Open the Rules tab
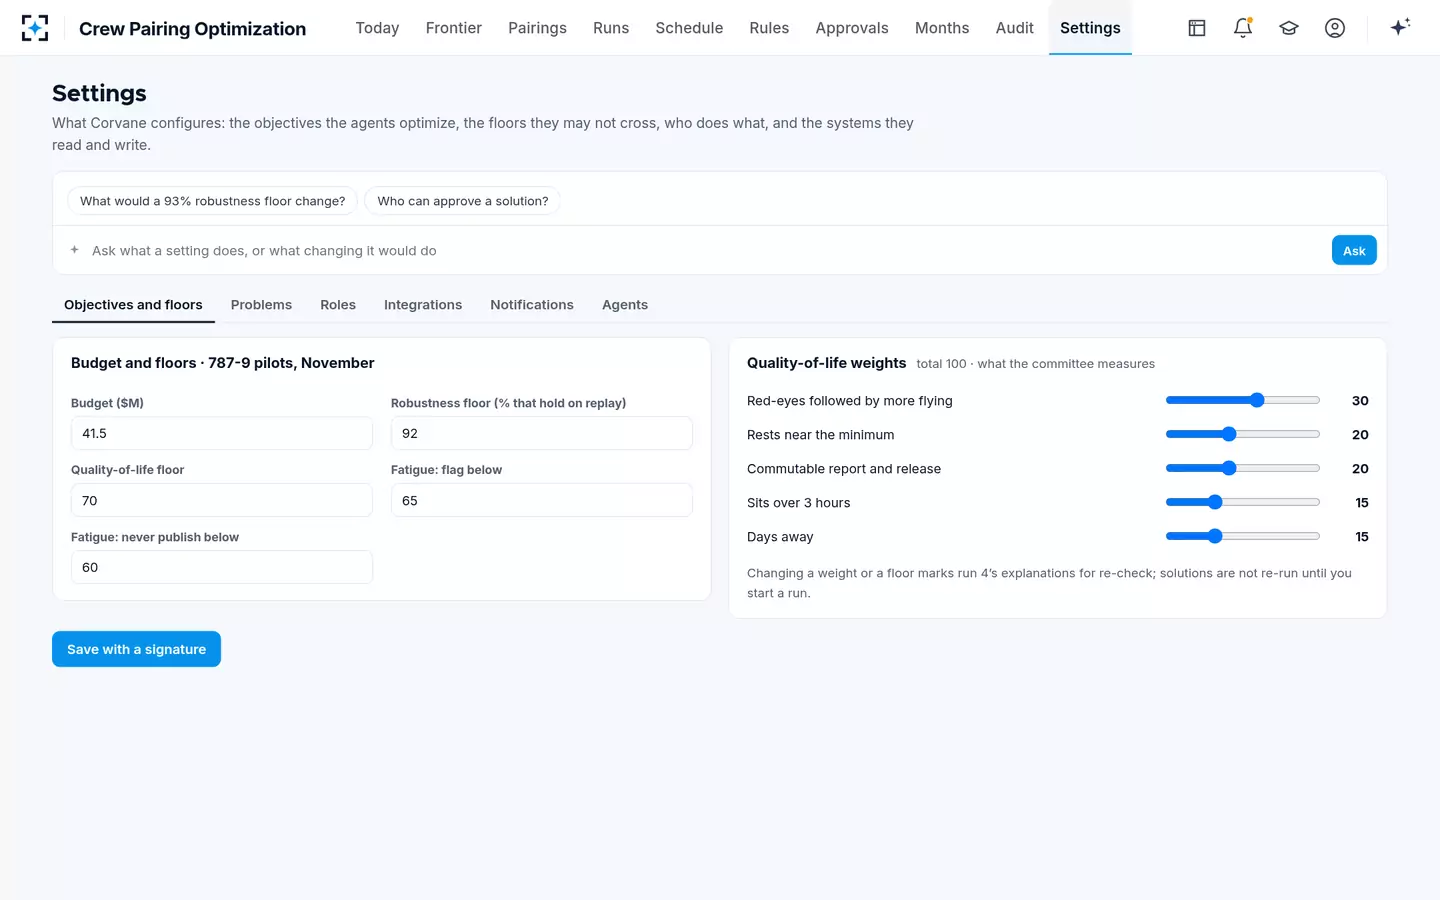Viewport: 1440px width, 900px height. (x=769, y=28)
